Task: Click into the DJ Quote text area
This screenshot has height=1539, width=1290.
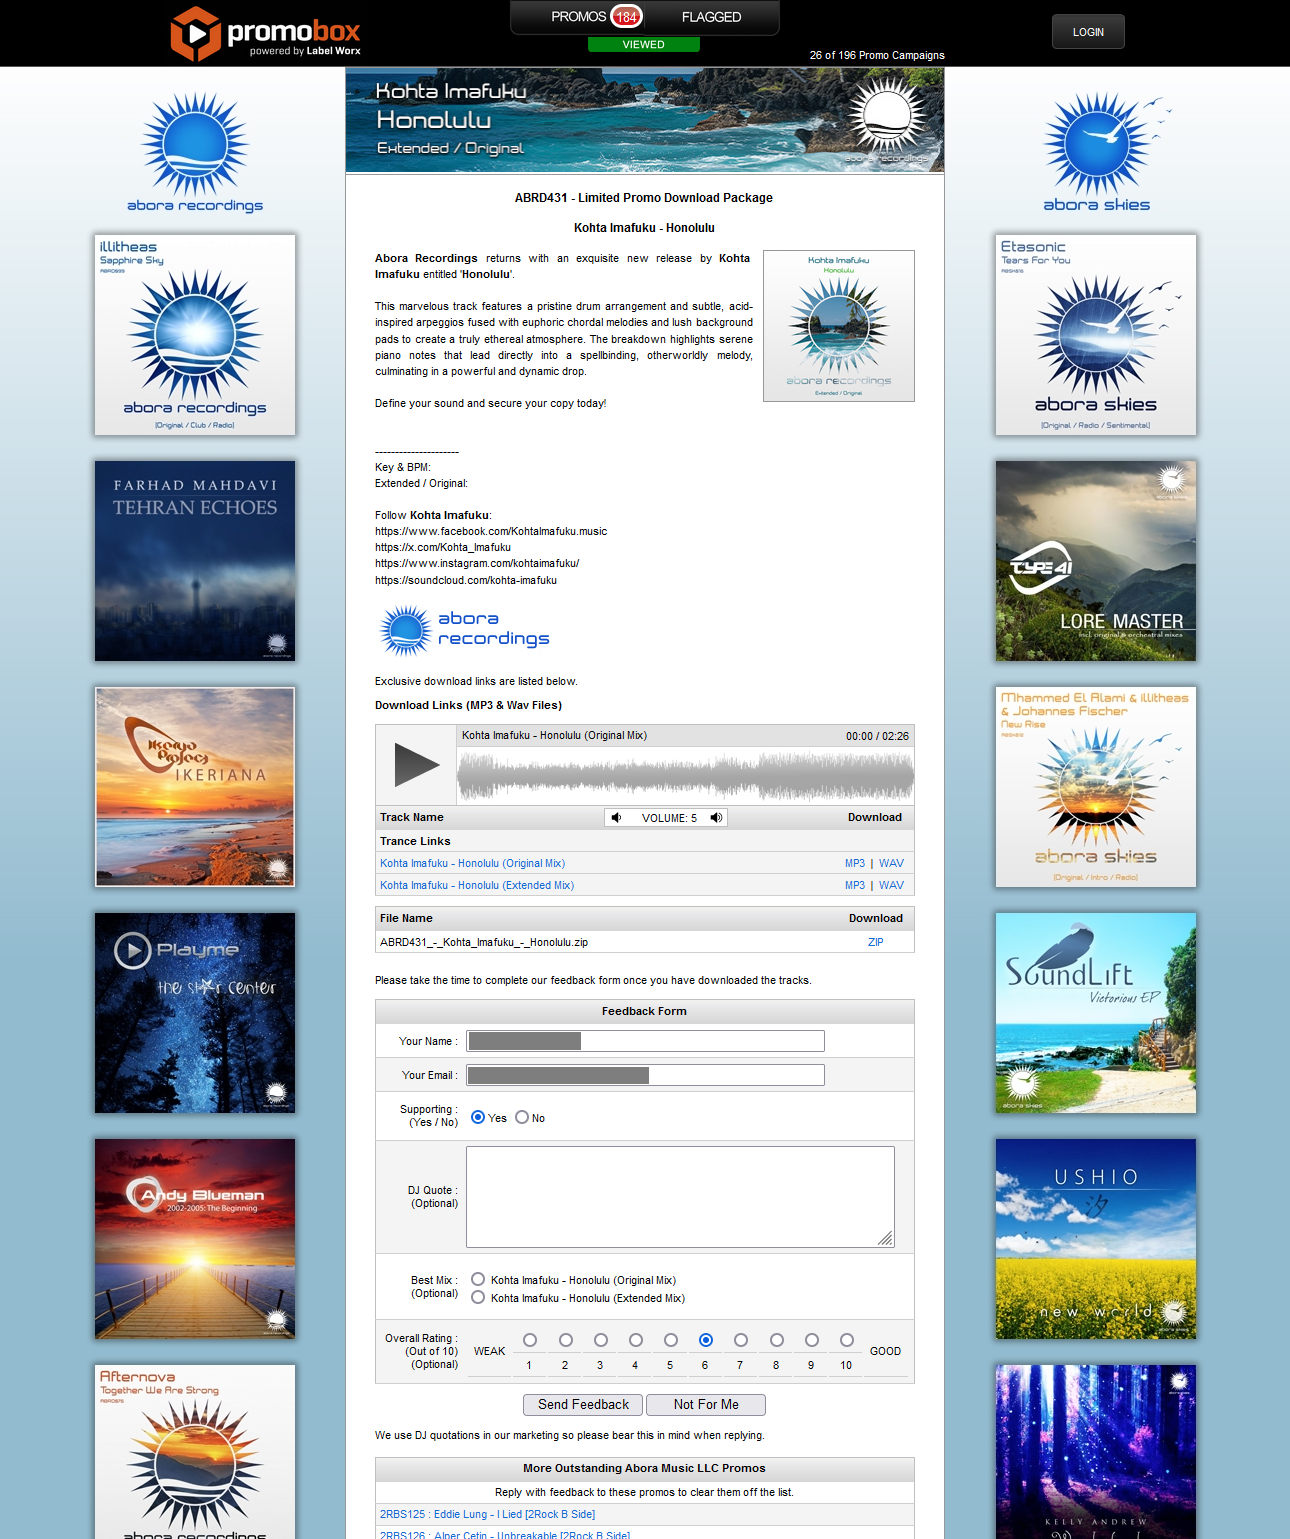Action: point(680,1197)
